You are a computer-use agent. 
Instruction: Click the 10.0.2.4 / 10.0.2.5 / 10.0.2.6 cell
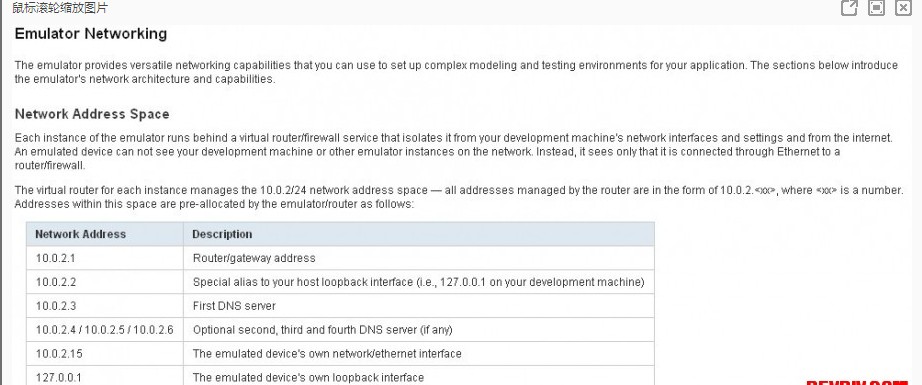click(105, 330)
